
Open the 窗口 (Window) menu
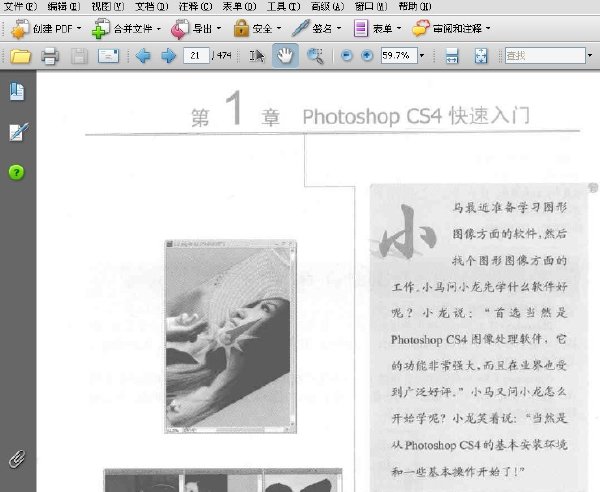pos(371,6)
